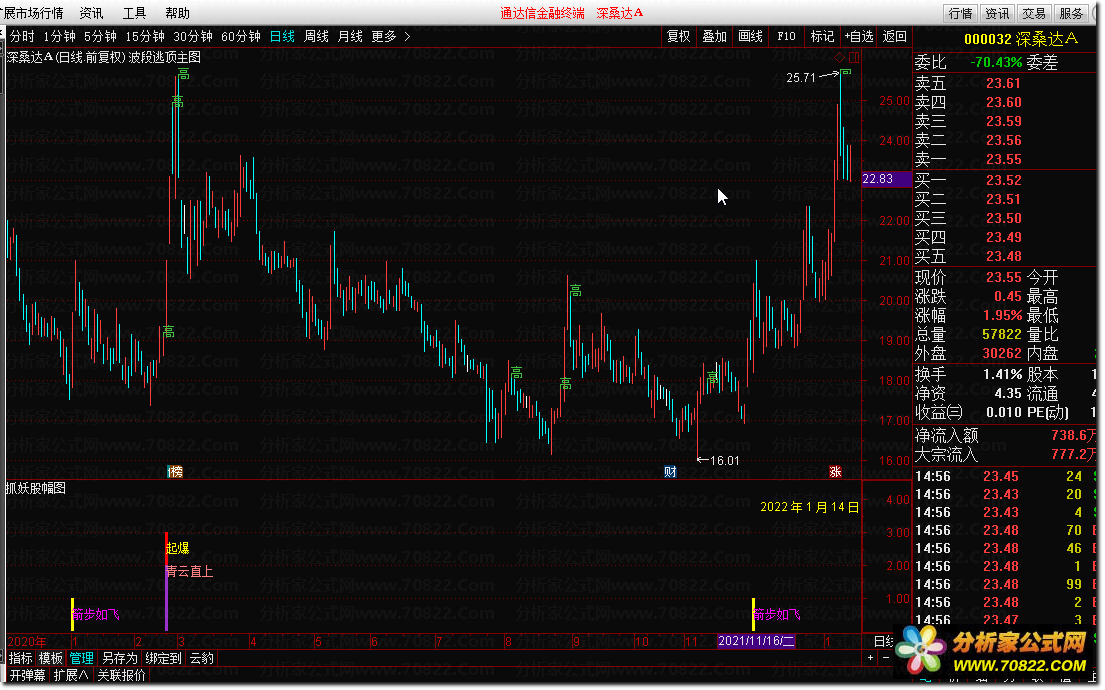Click the 青云直上 signal label
1105x690 pixels.
click(x=190, y=571)
